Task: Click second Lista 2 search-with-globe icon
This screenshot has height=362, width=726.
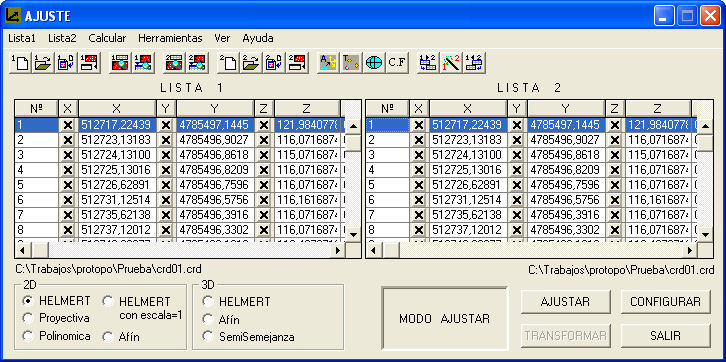Action: coord(197,63)
